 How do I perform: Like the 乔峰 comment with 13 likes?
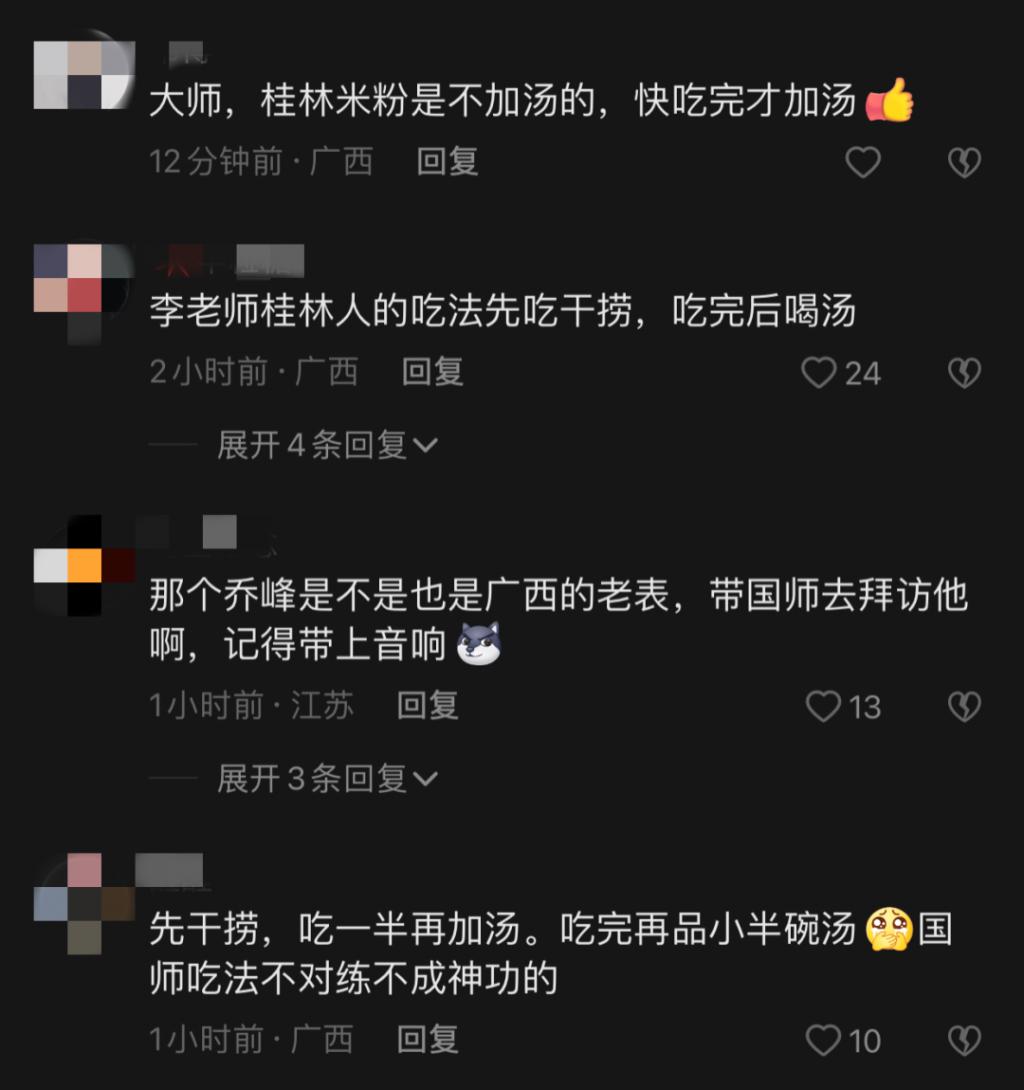click(823, 706)
